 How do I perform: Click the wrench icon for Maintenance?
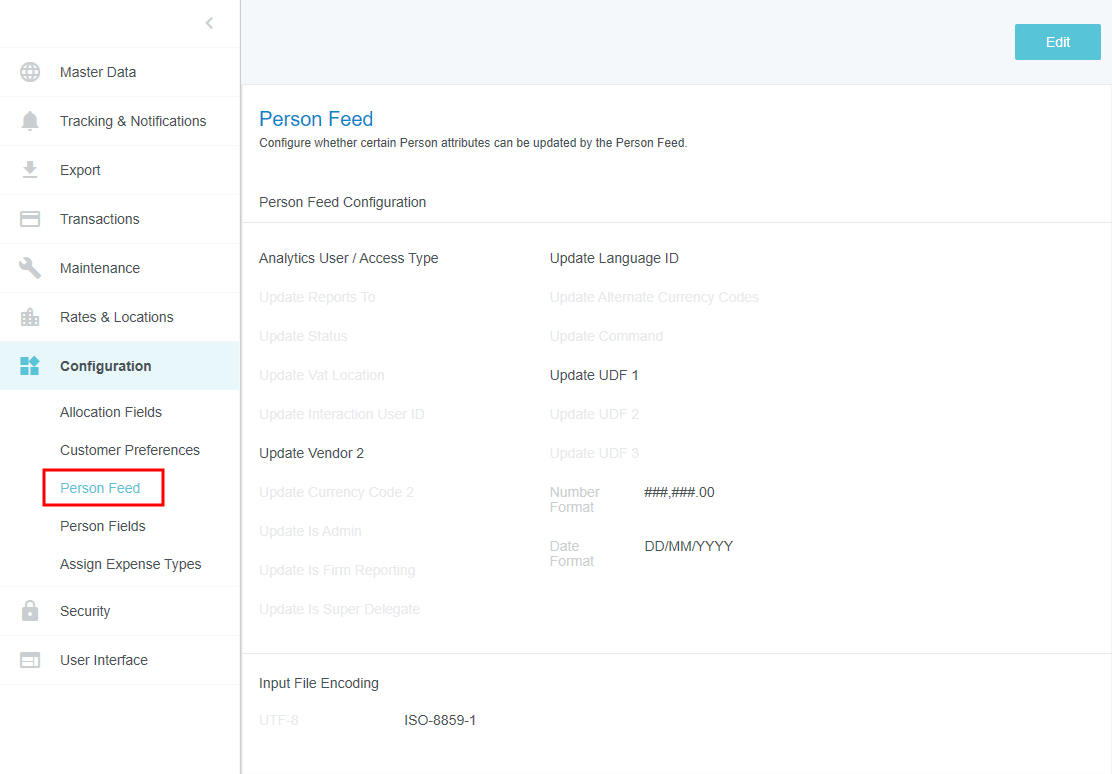[x=30, y=268]
